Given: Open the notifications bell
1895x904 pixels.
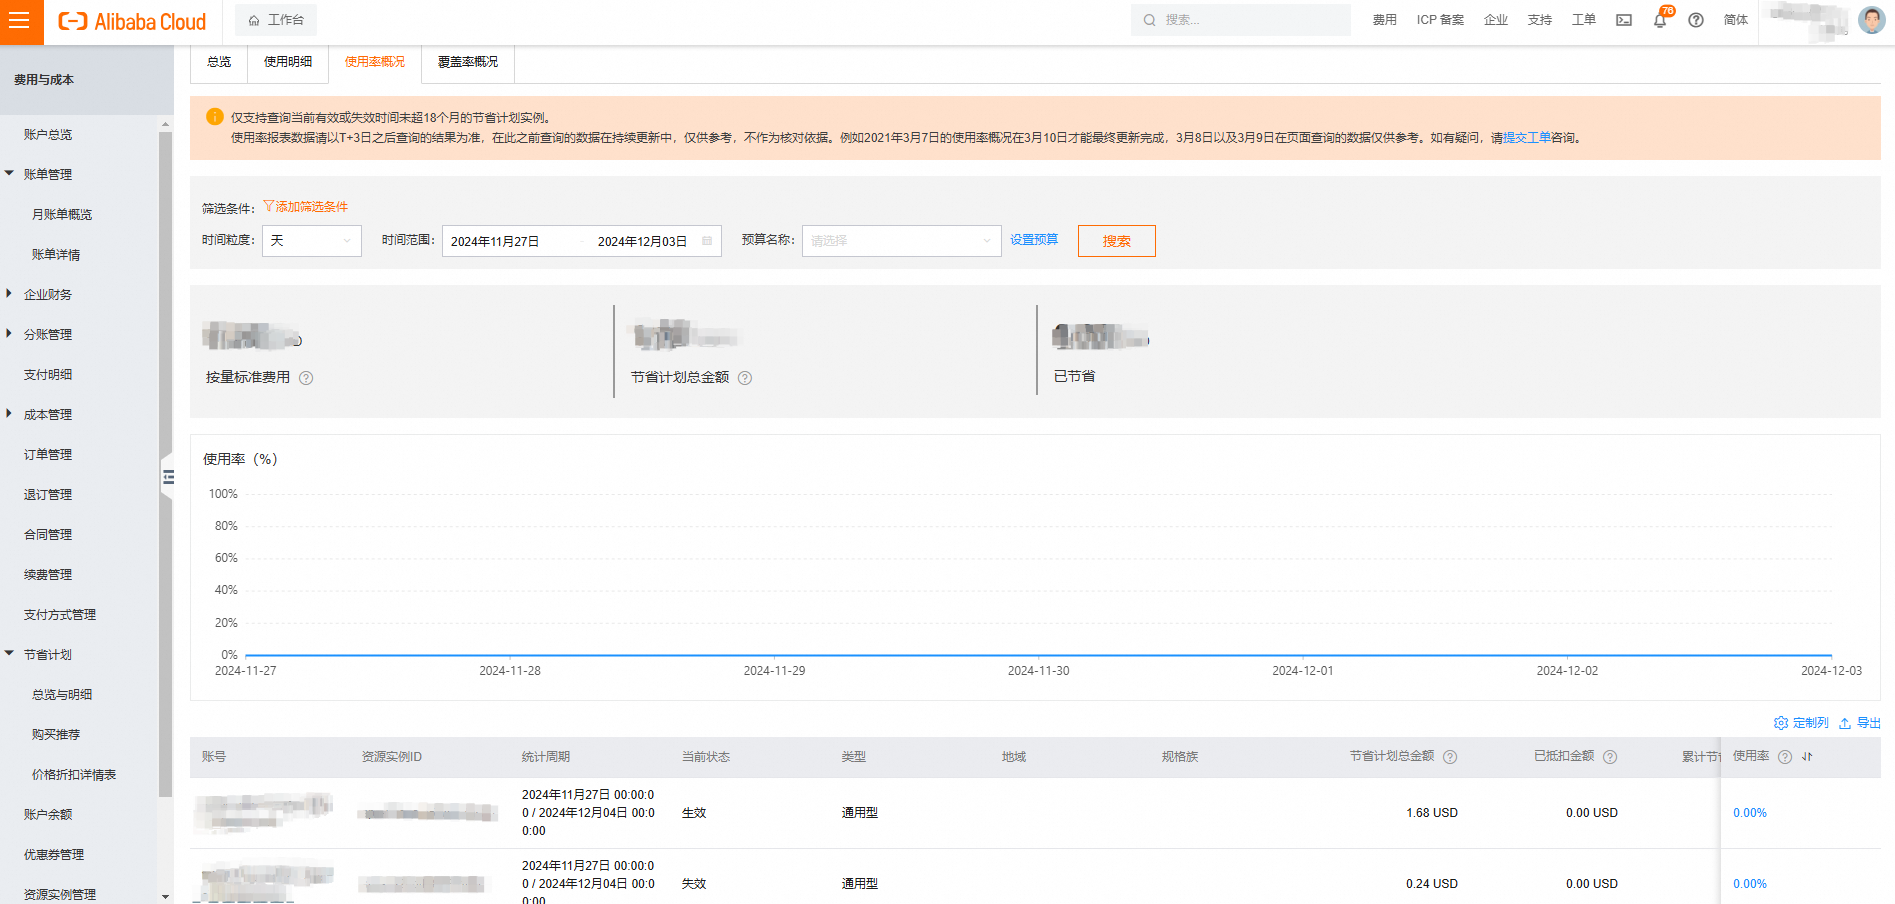Looking at the screenshot, I should 1660,20.
